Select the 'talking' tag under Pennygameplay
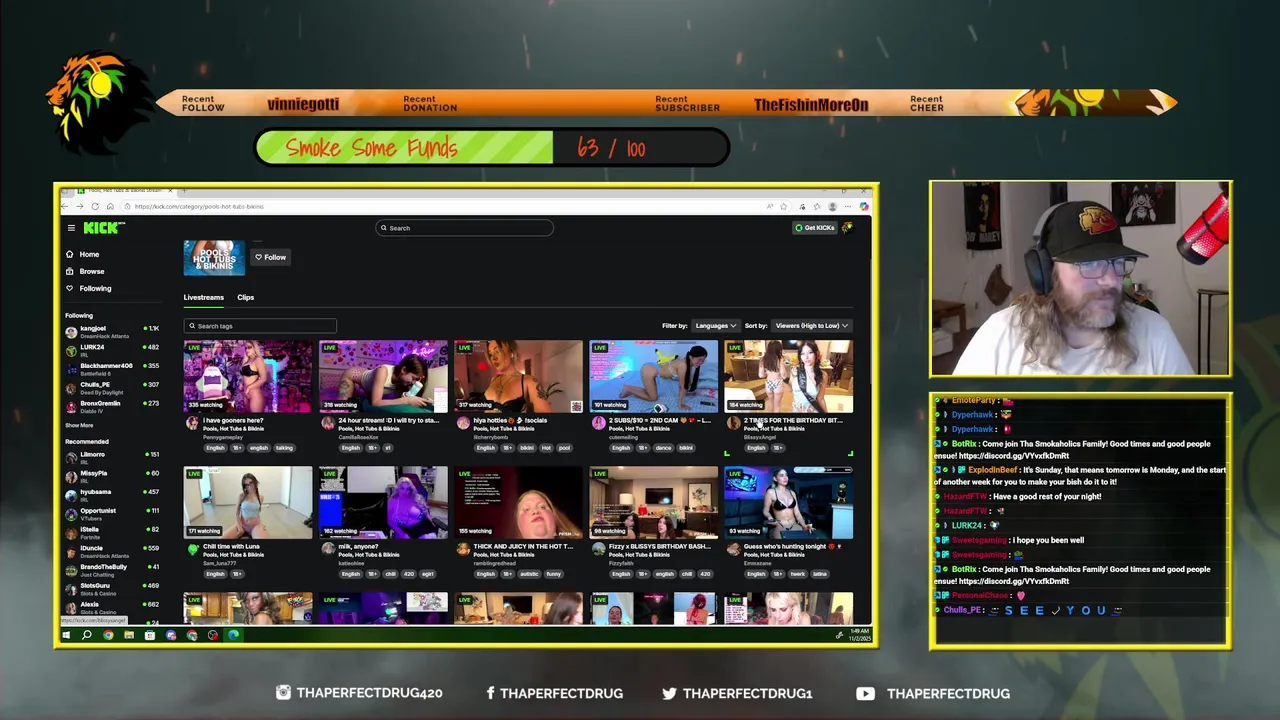 [284, 448]
